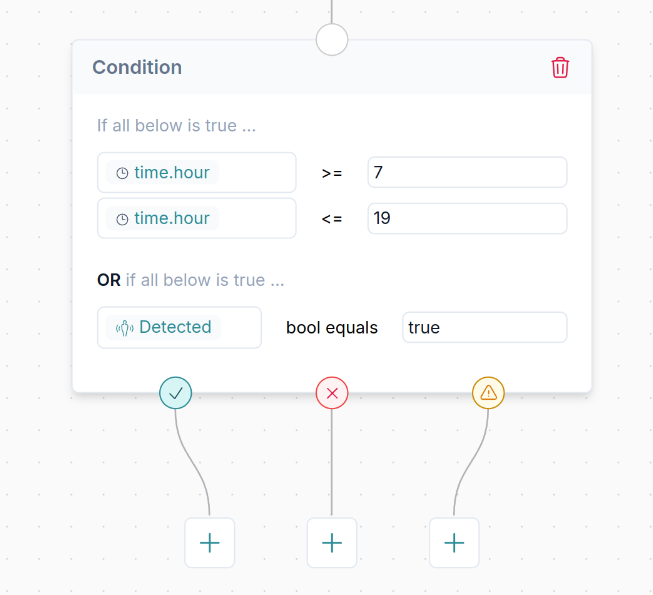Viewport: 653px width, 595px height.
Task: Click the clock icon in first time.hour row
Action: [x=122, y=173]
